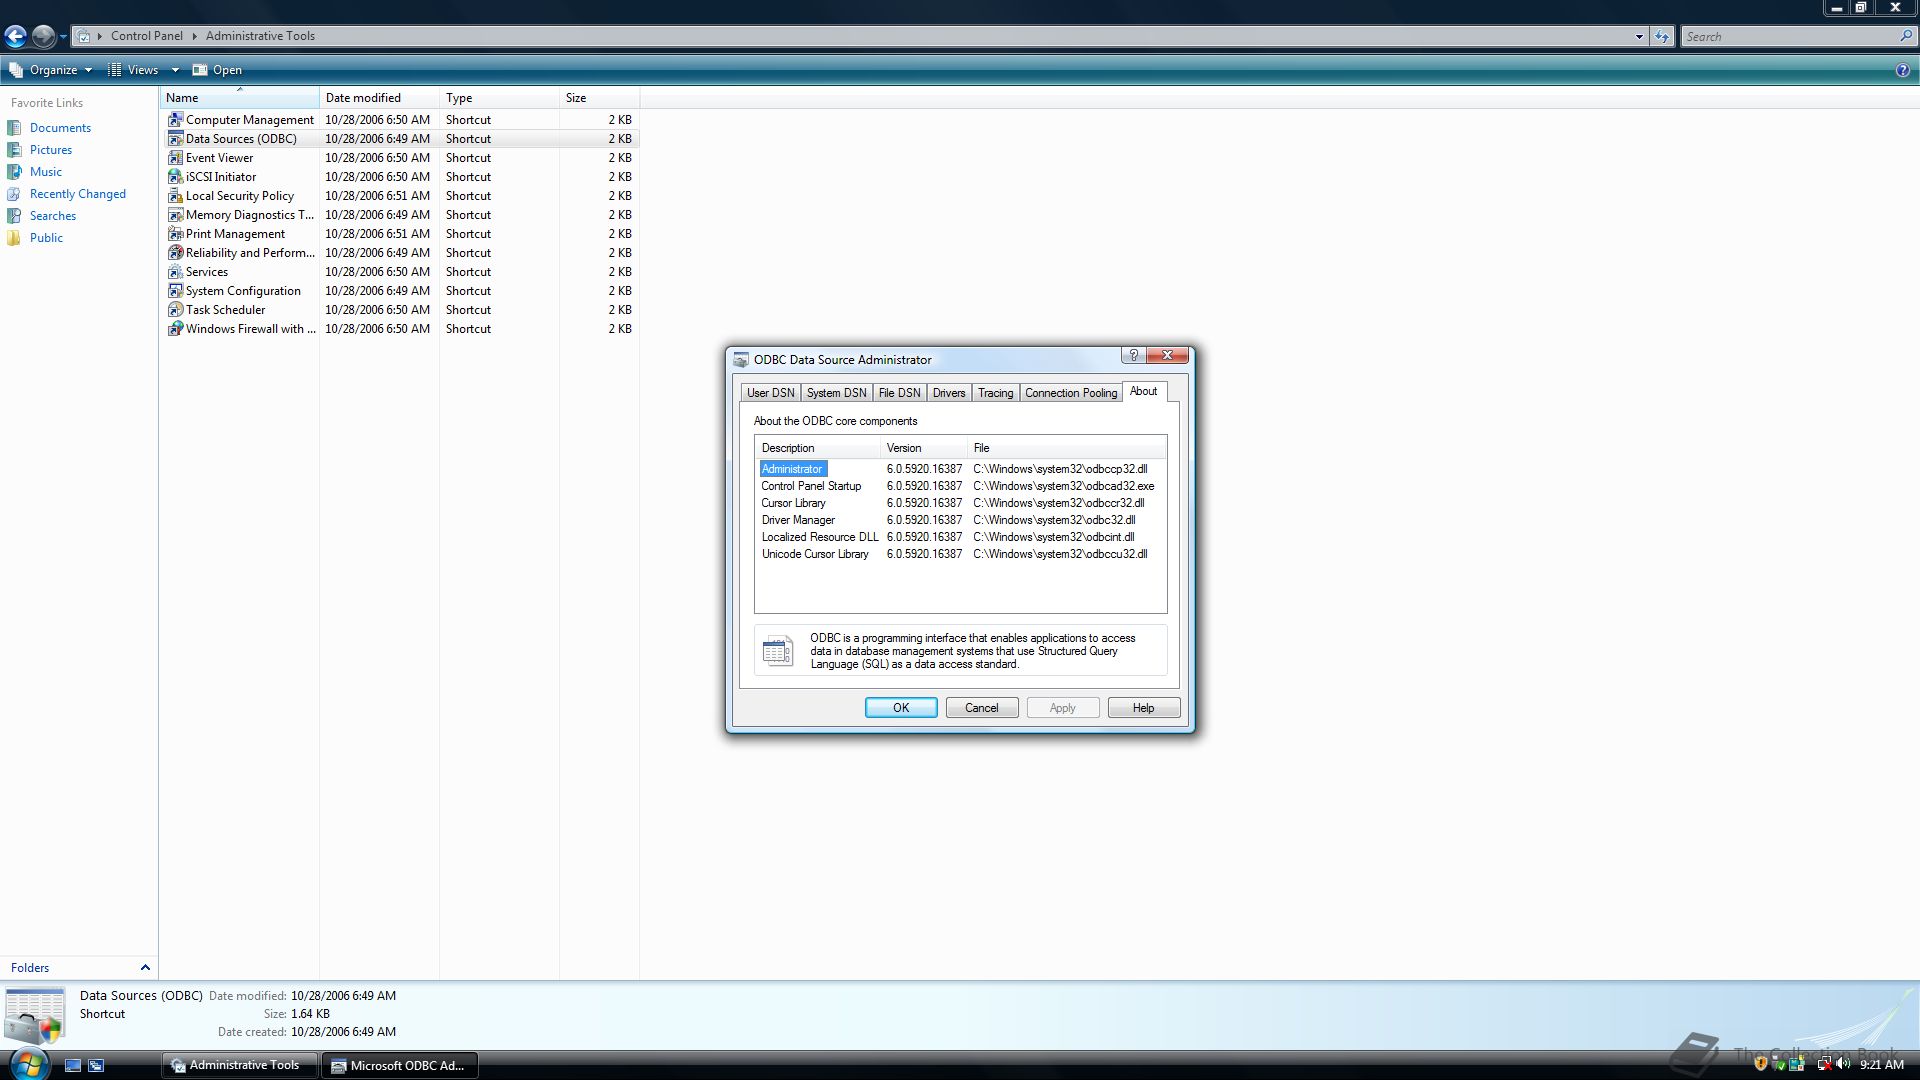The image size is (1920, 1080).
Task: Click Cancel in the ODBC dialog
Action: [x=982, y=708]
